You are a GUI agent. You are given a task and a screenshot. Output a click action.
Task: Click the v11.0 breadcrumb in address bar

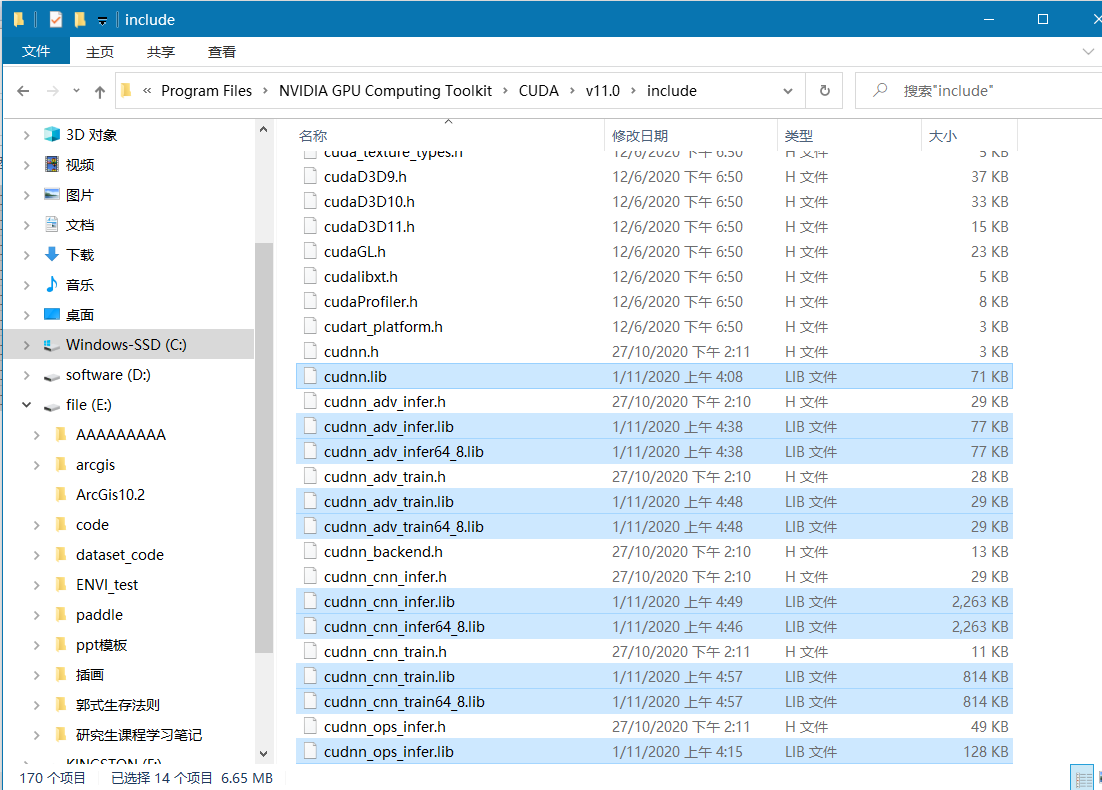[602, 90]
